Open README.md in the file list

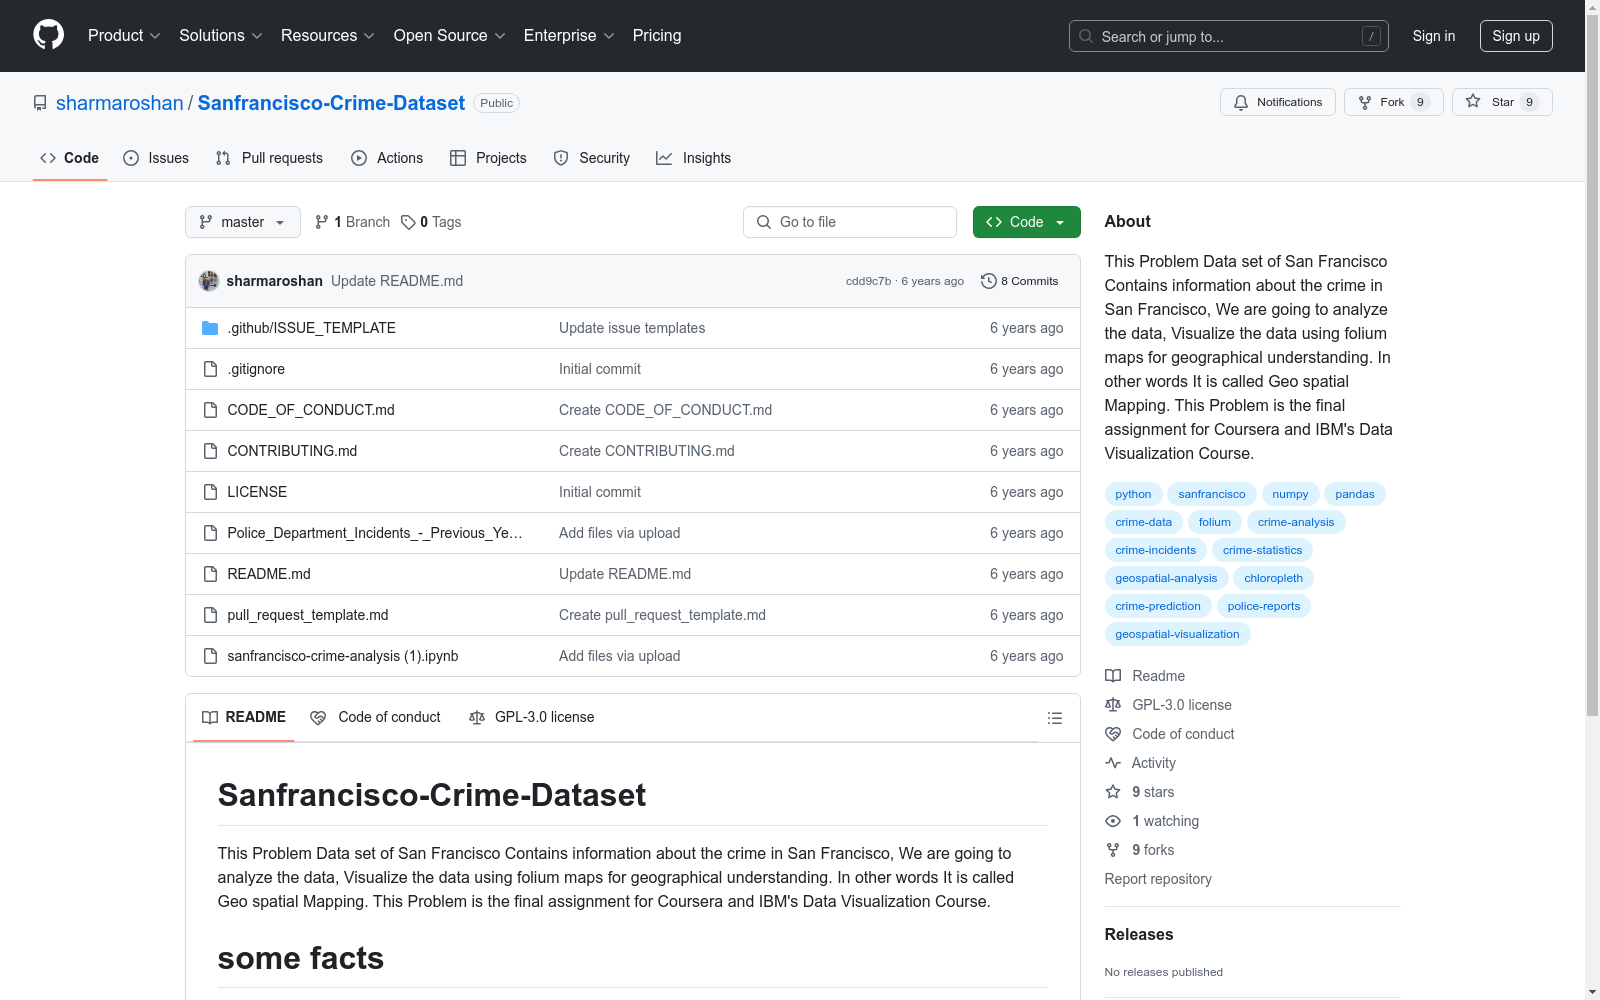click(x=269, y=574)
